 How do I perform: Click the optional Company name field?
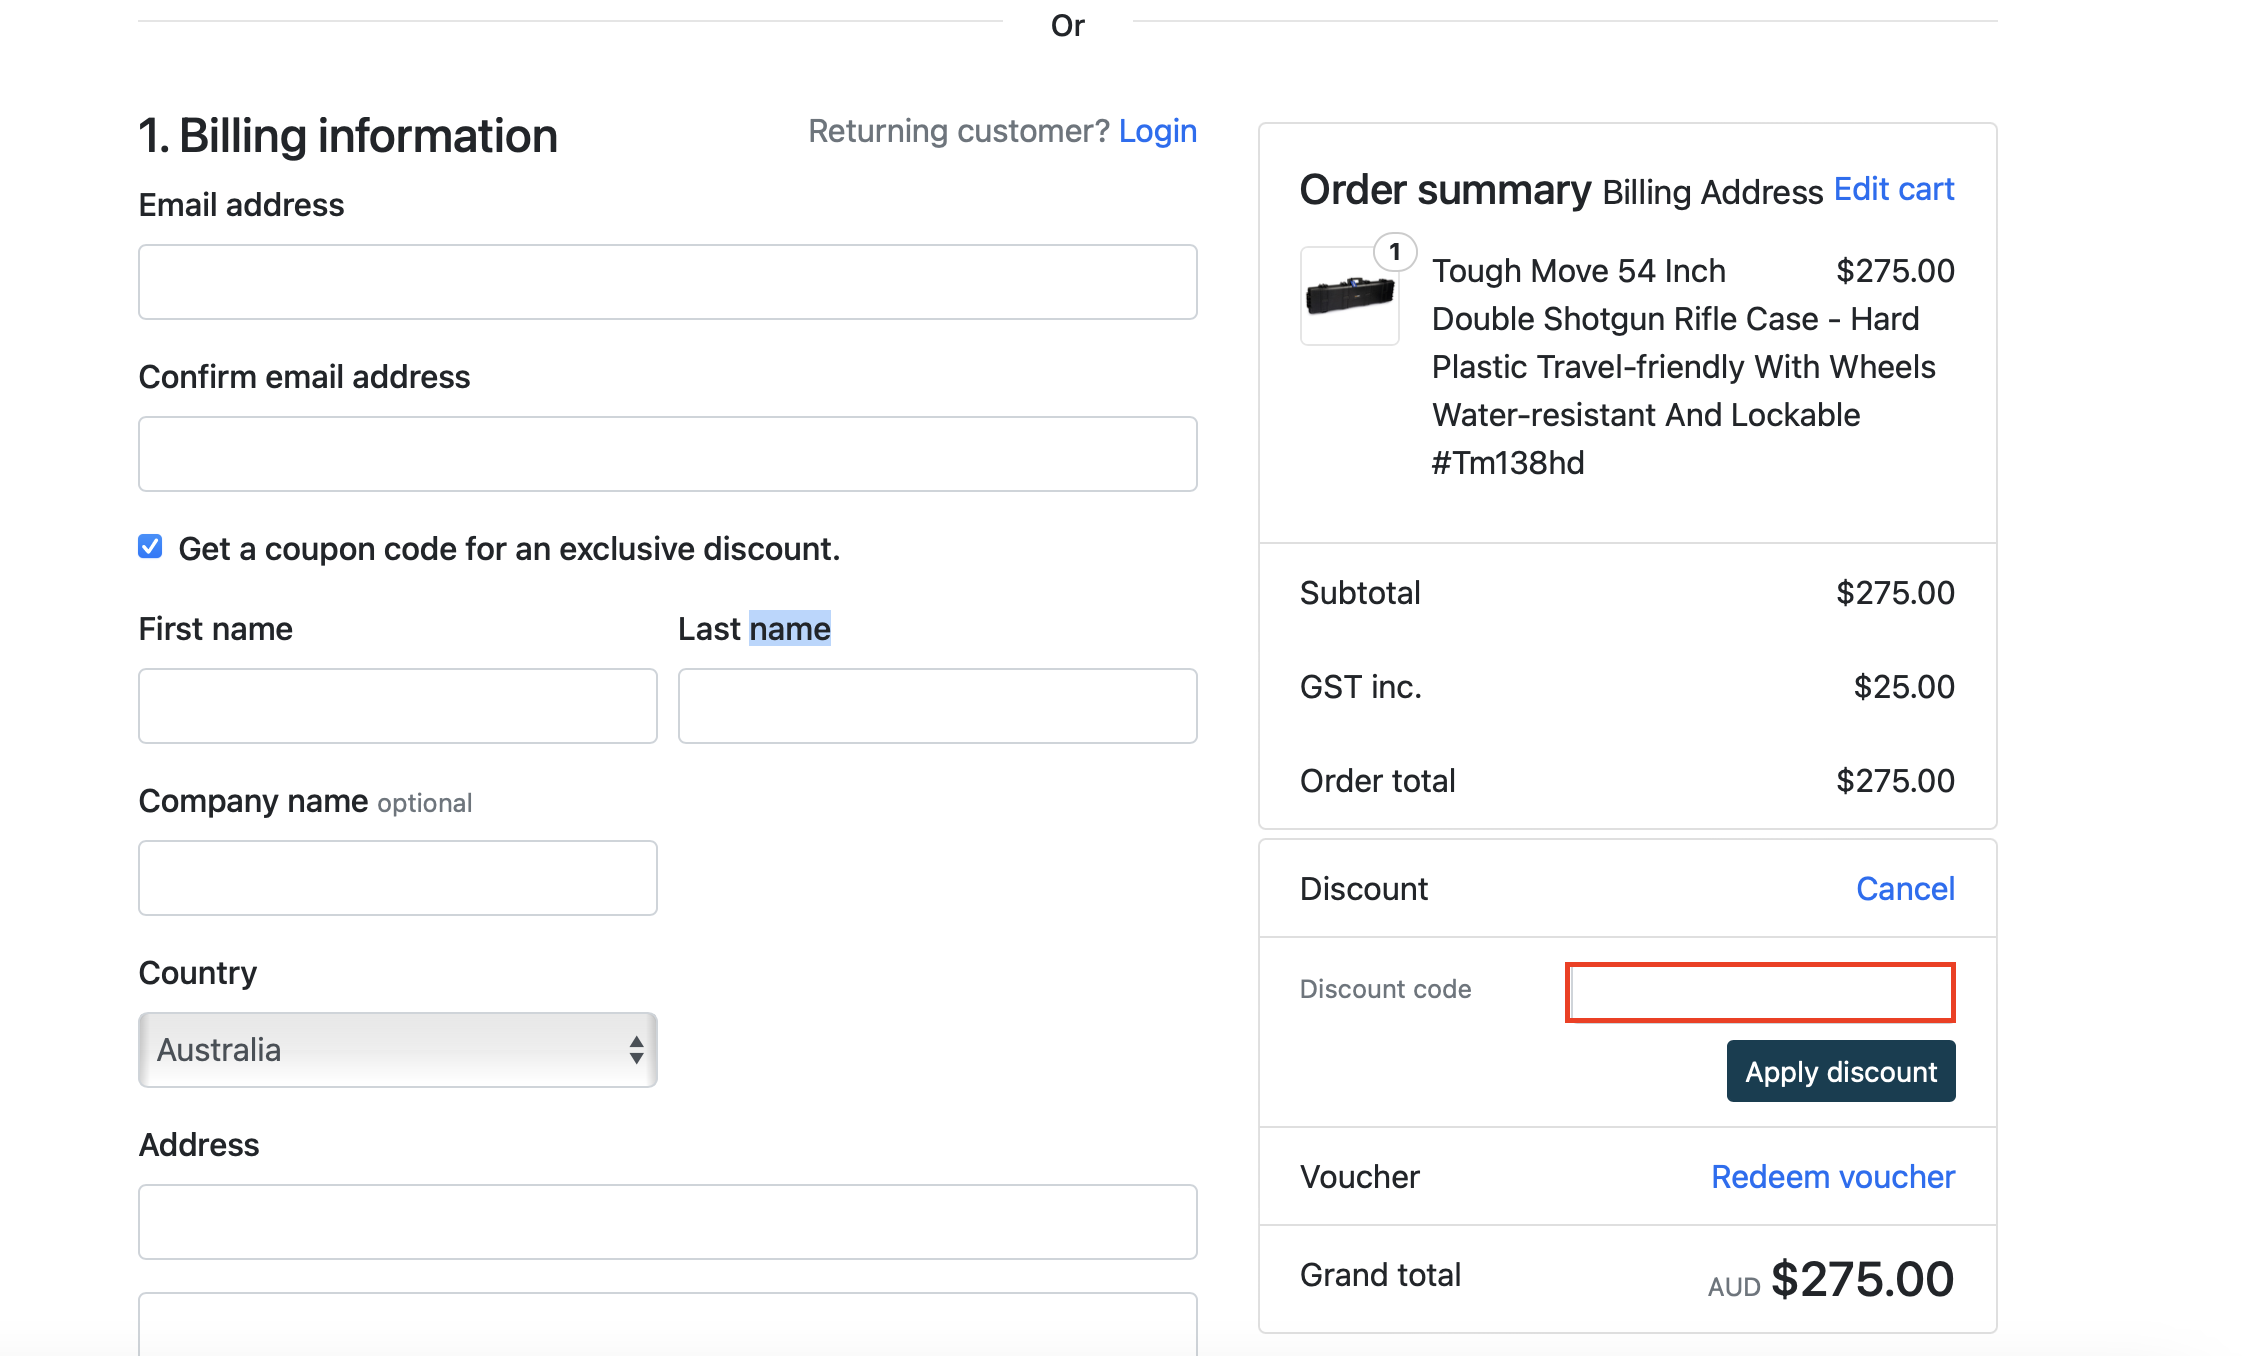(x=397, y=878)
